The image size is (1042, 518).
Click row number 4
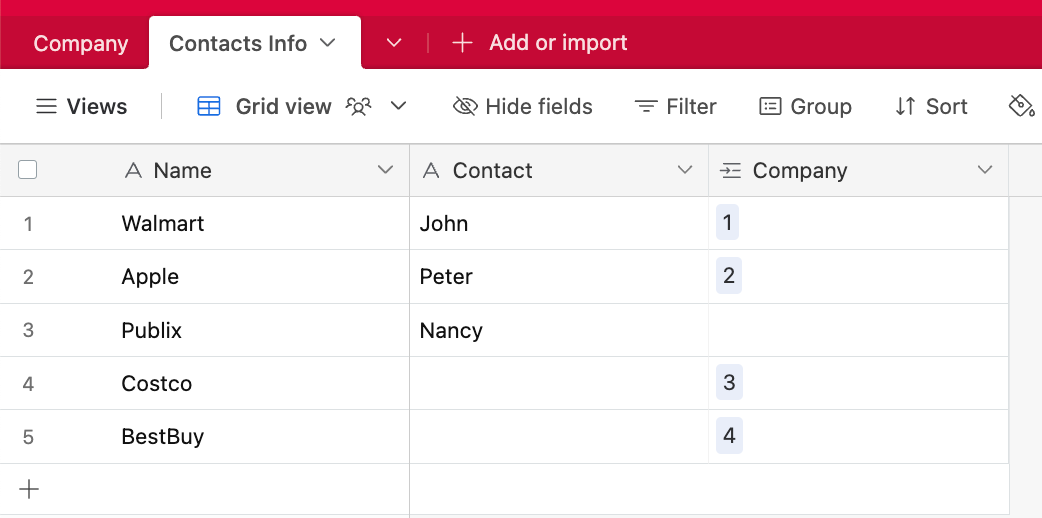tap(28, 384)
